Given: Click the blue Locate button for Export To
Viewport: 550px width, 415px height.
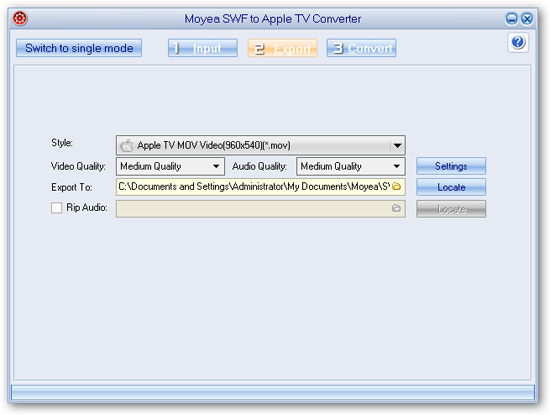Looking at the screenshot, I should 451,187.
